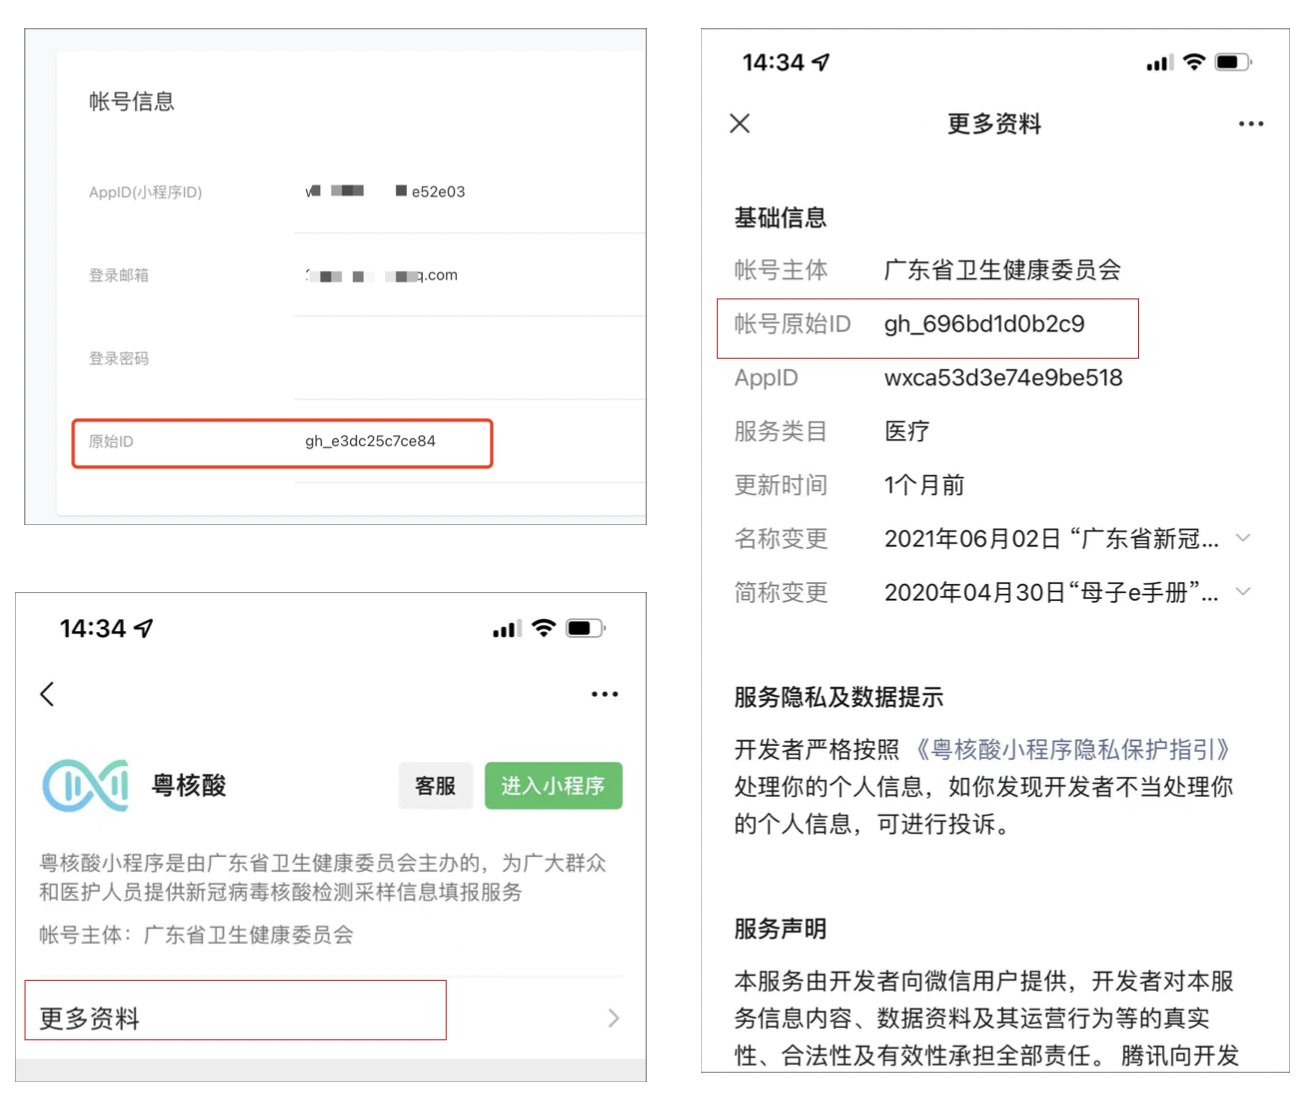Image resolution: width=1302 pixels, height=1098 pixels.
Task: Tap the cellular signal icon in bottom-left phone
Action: [506, 629]
